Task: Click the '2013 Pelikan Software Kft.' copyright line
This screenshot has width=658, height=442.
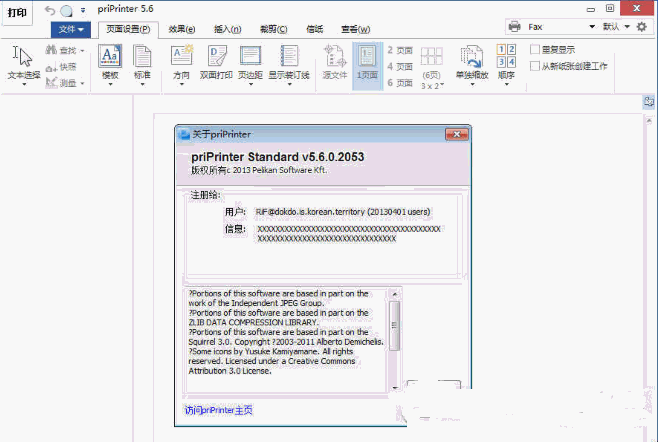Action: click(x=279, y=170)
